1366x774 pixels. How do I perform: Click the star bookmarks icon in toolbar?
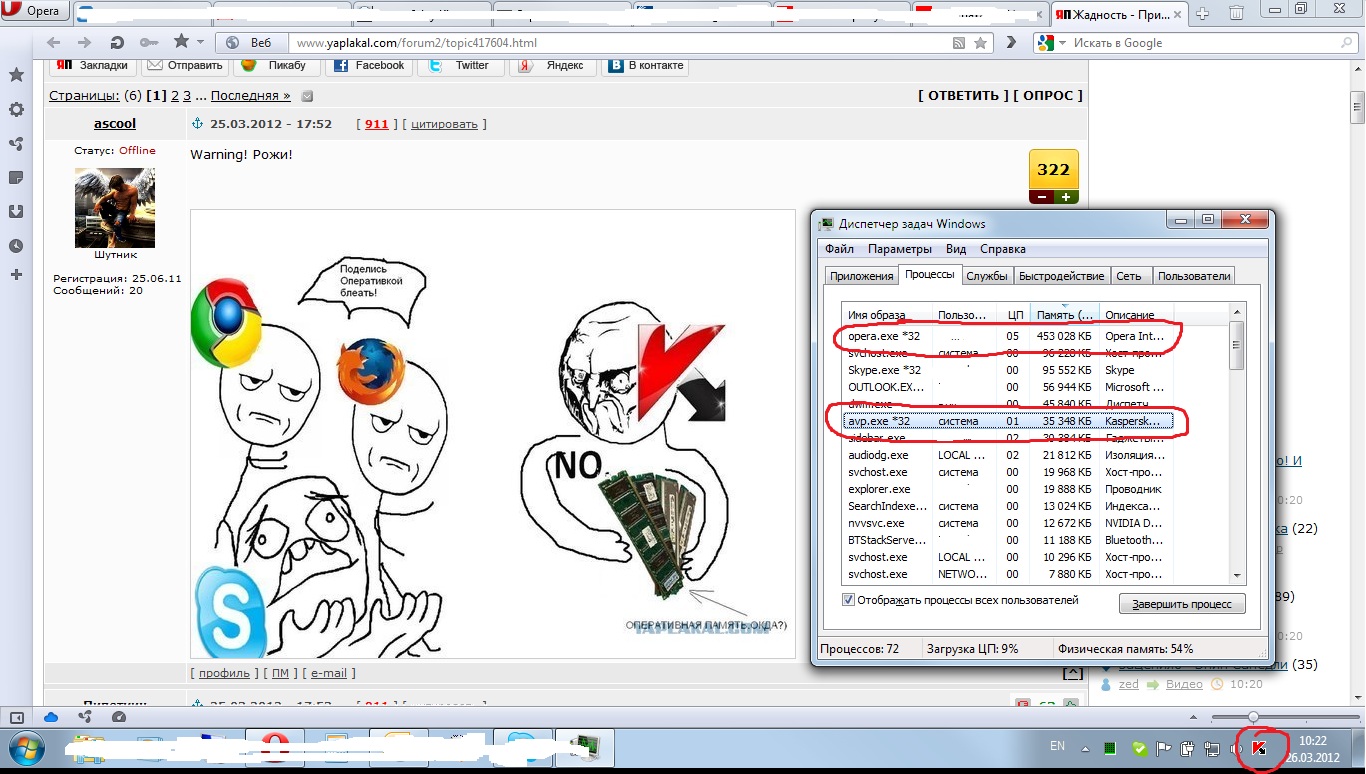pyautogui.click(x=181, y=42)
